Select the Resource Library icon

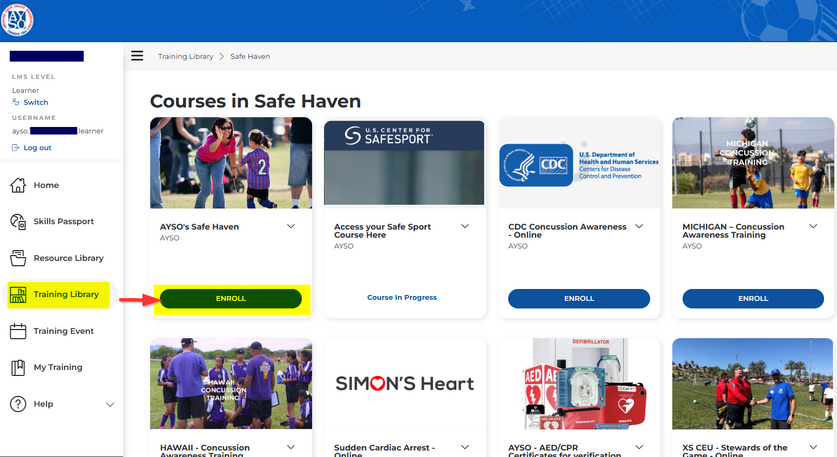18,258
